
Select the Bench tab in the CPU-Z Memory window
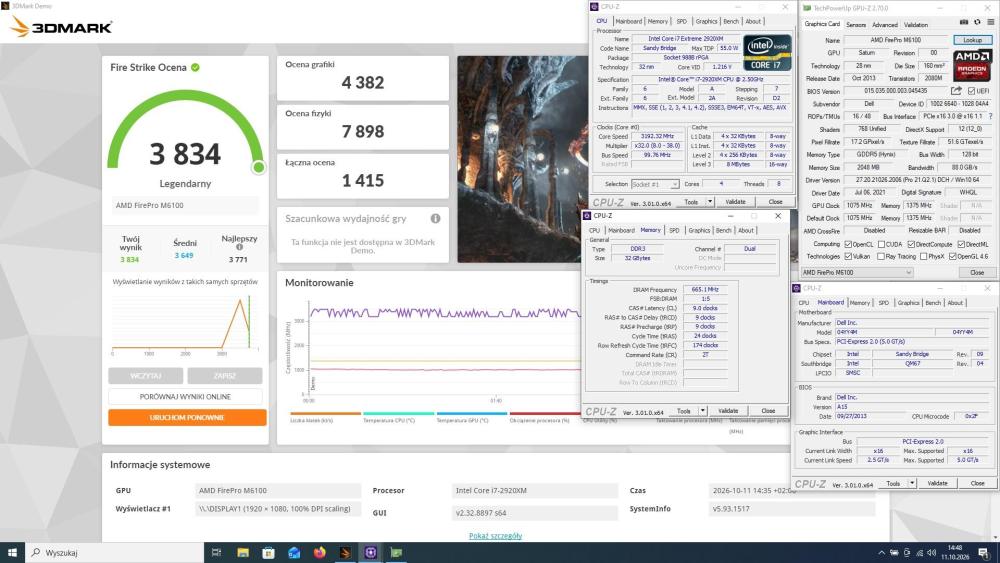pyautogui.click(x=724, y=230)
